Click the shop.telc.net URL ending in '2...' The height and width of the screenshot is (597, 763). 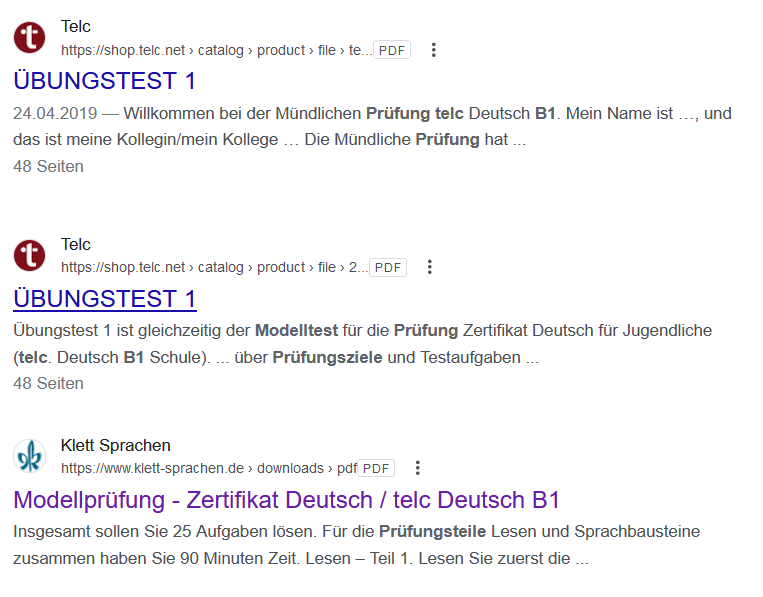click(x=215, y=267)
